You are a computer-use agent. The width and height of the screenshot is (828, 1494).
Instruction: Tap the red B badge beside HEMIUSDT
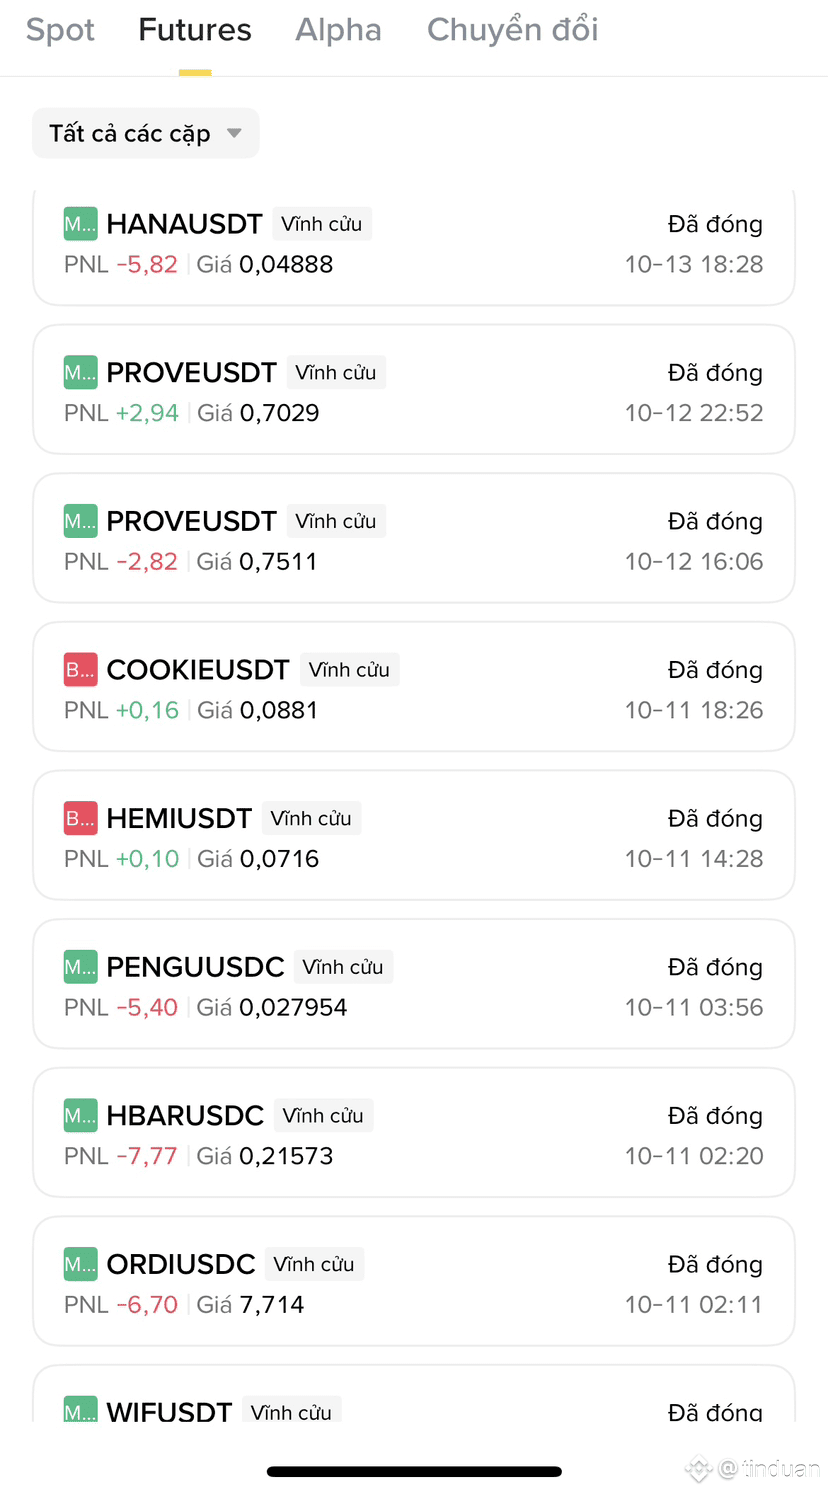(80, 819)
